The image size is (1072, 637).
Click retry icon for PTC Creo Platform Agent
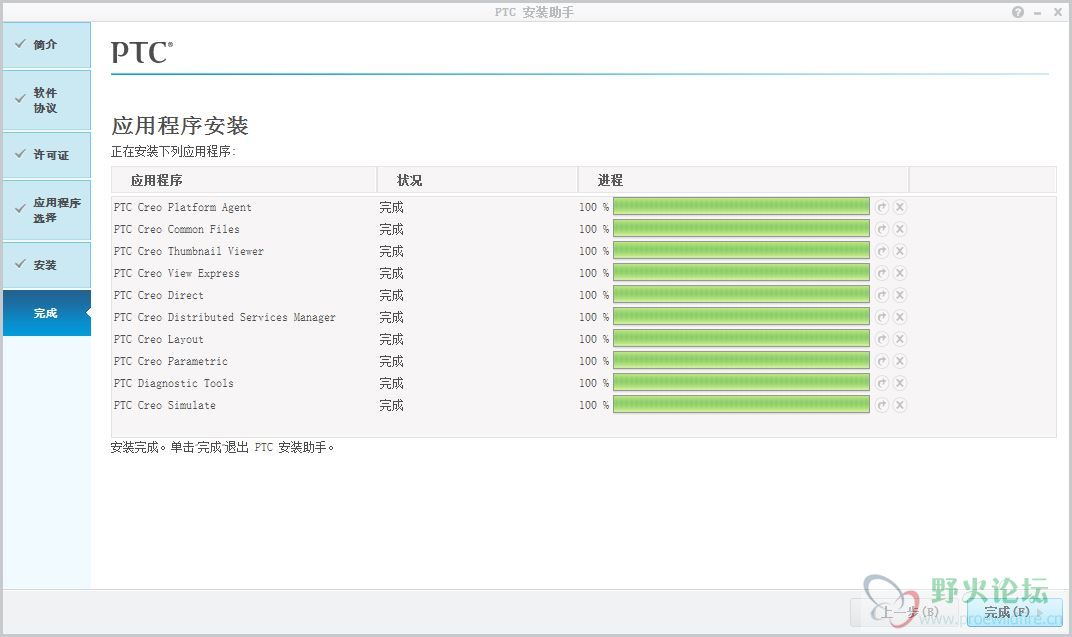coord(882,207)
